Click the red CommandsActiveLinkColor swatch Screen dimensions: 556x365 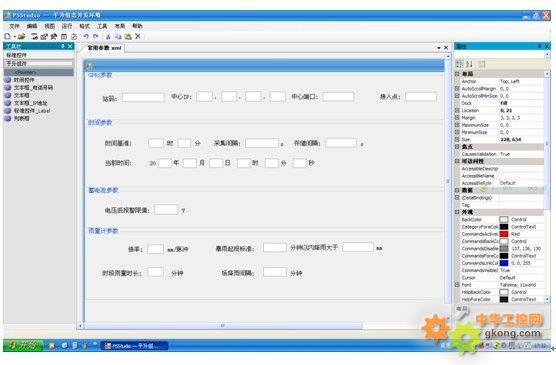504,234
